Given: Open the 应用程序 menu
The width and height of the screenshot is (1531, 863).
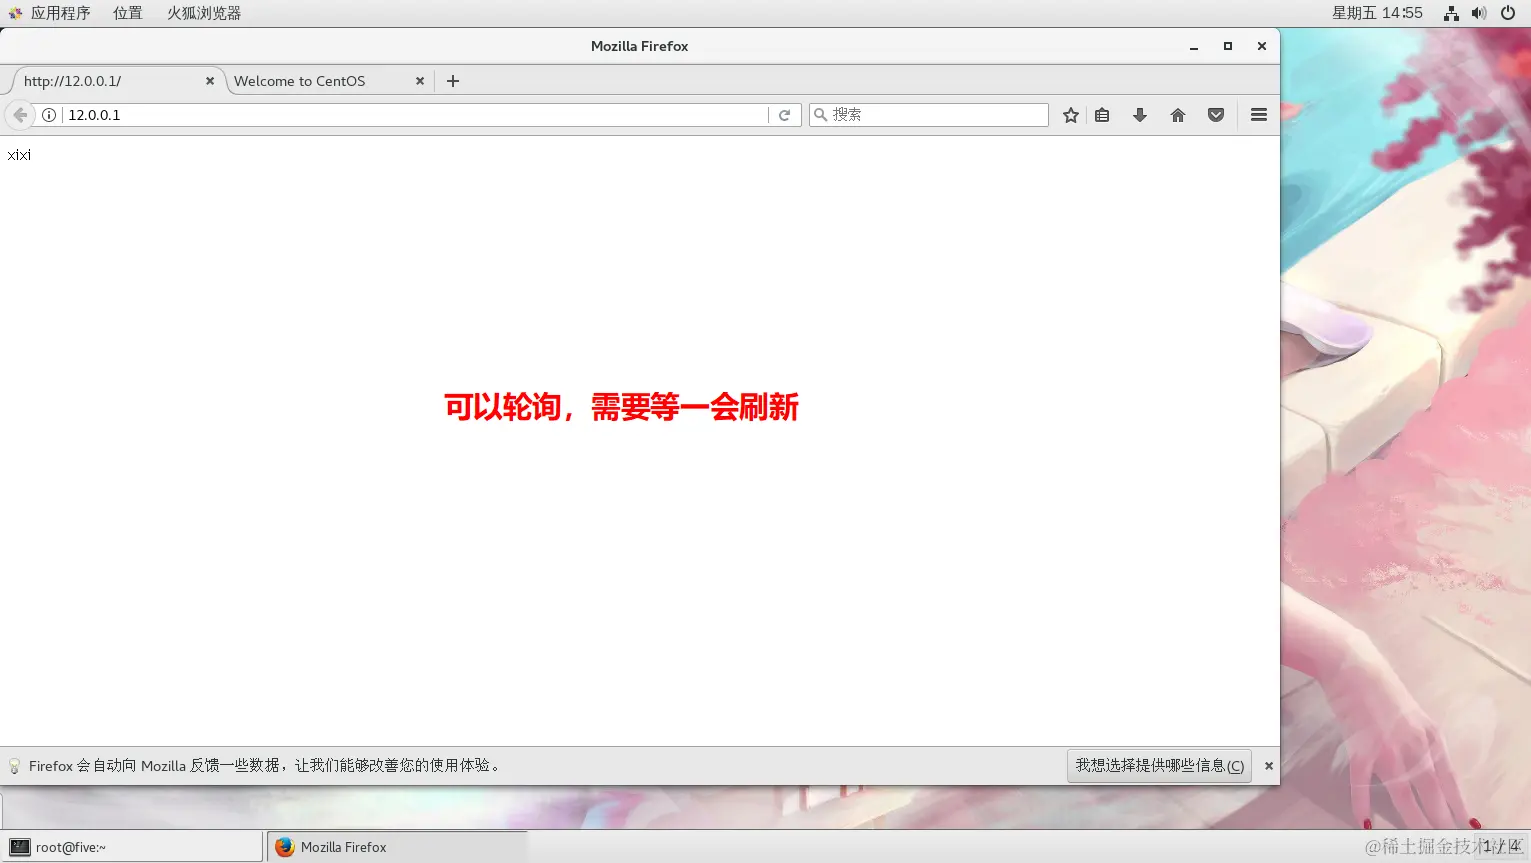Looking at the screenshot, I should (60, 13).
